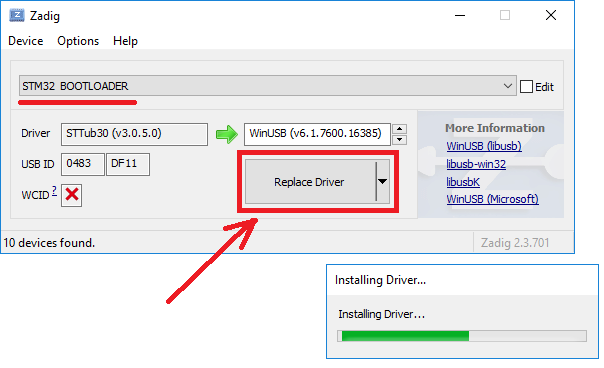Open the WinUSB (Microsoft) link
604x368 pixels.
tap(492, 199)
